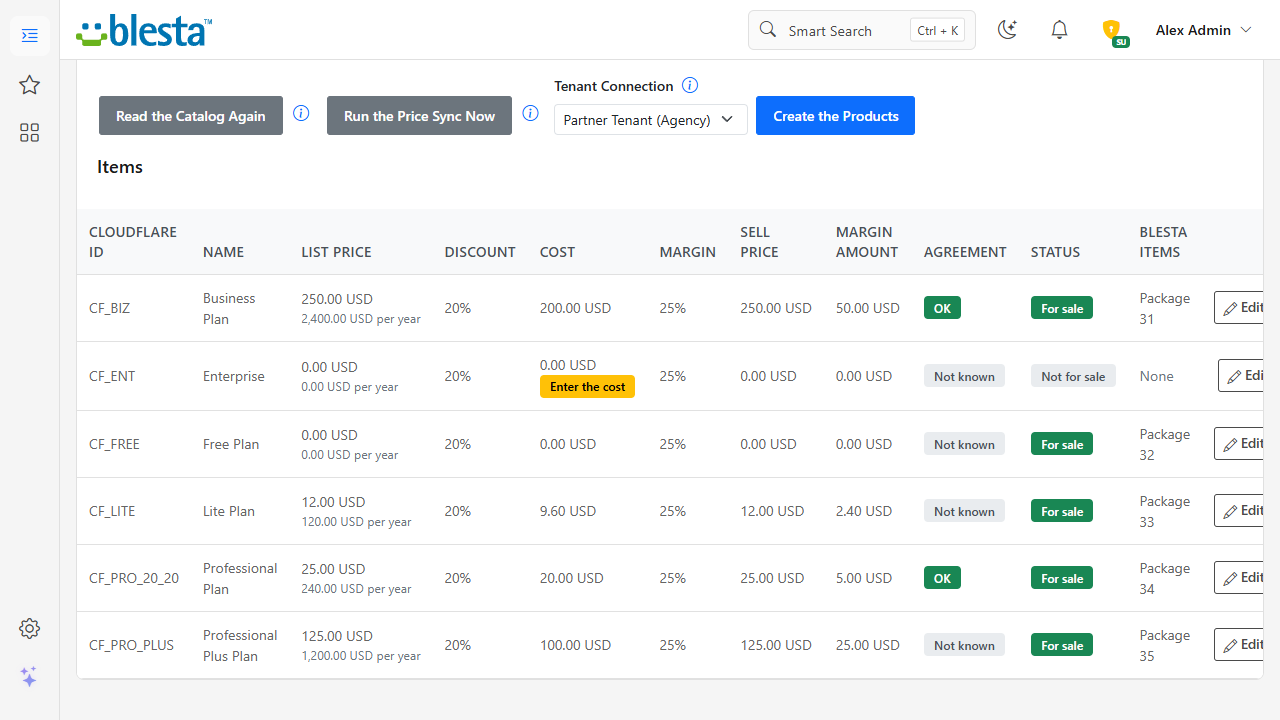The image size is (1280, 720).
Task: Run the Price Sync Now
Action: pos(420,116)
